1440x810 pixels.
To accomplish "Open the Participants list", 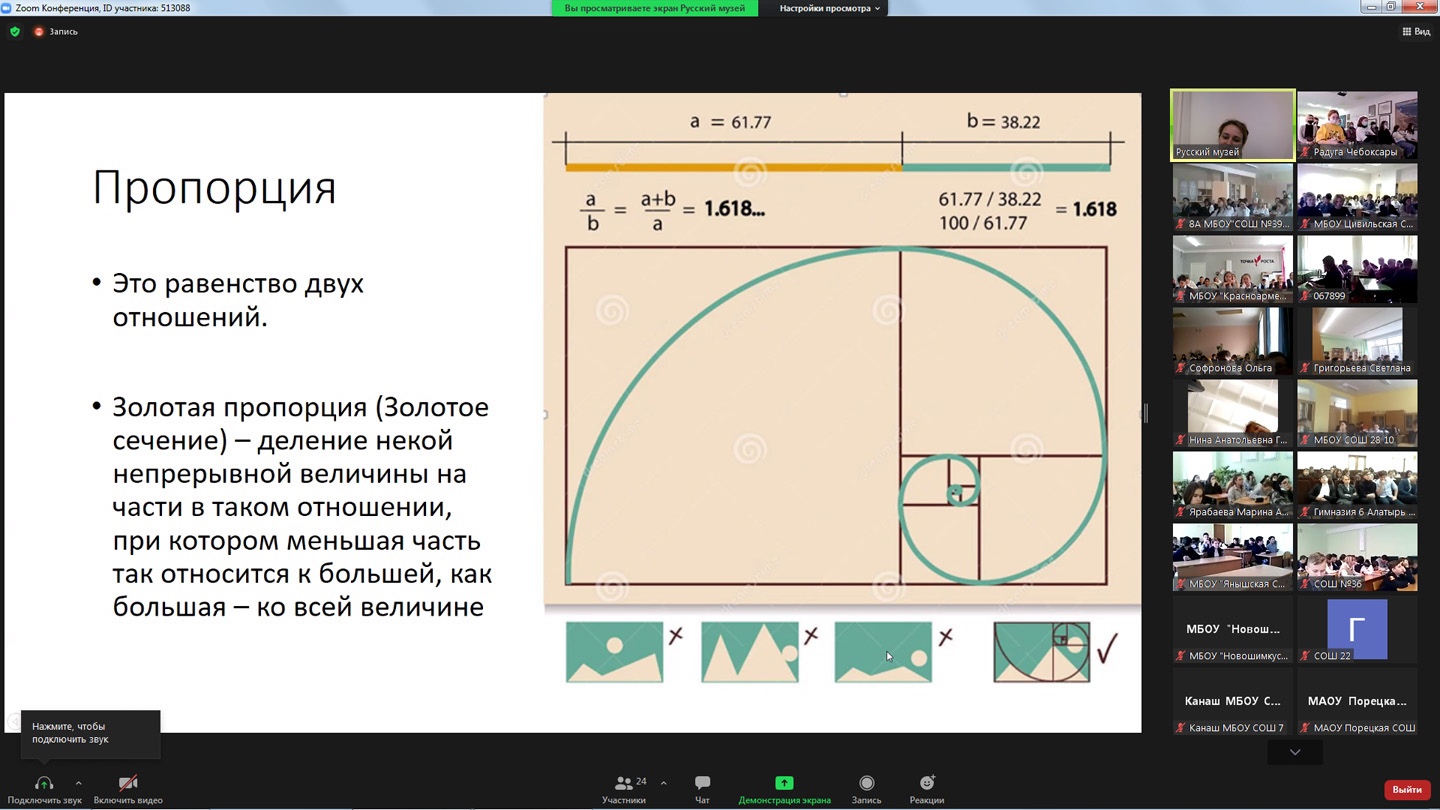I will pos(624,788).
